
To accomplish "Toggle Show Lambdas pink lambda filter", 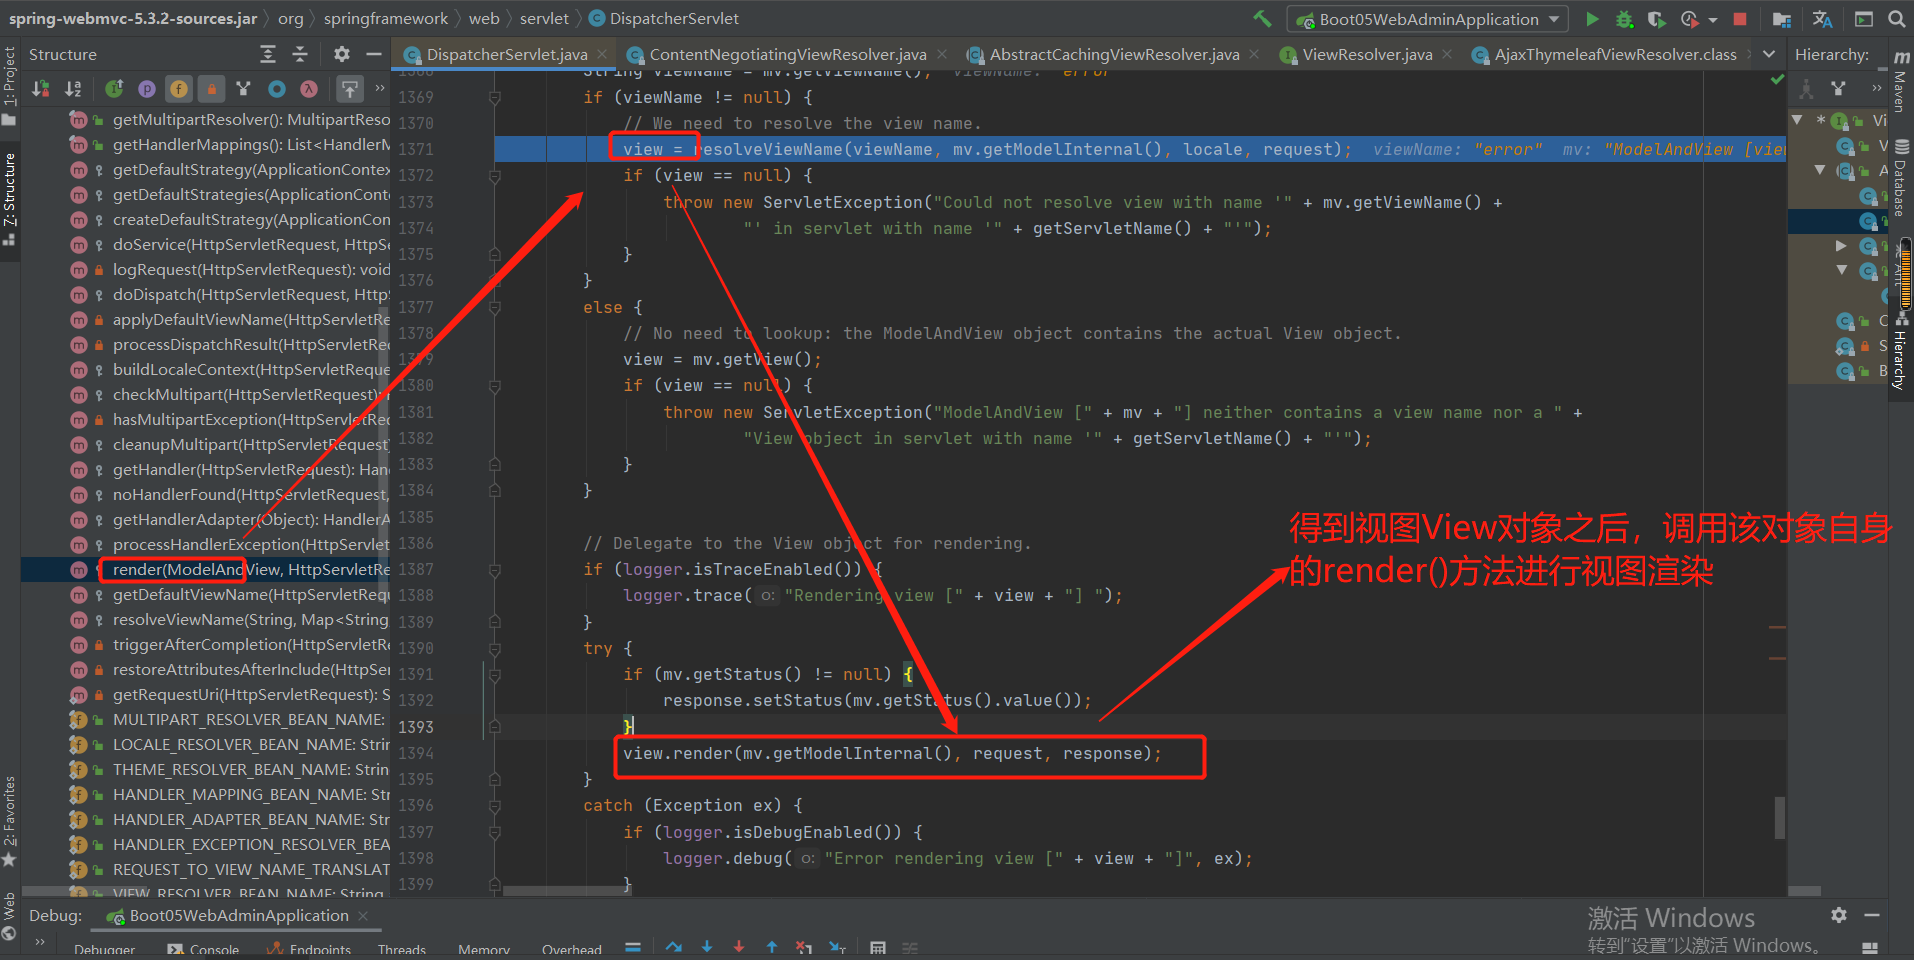I will pyautogui.click(x=309, y=89).
